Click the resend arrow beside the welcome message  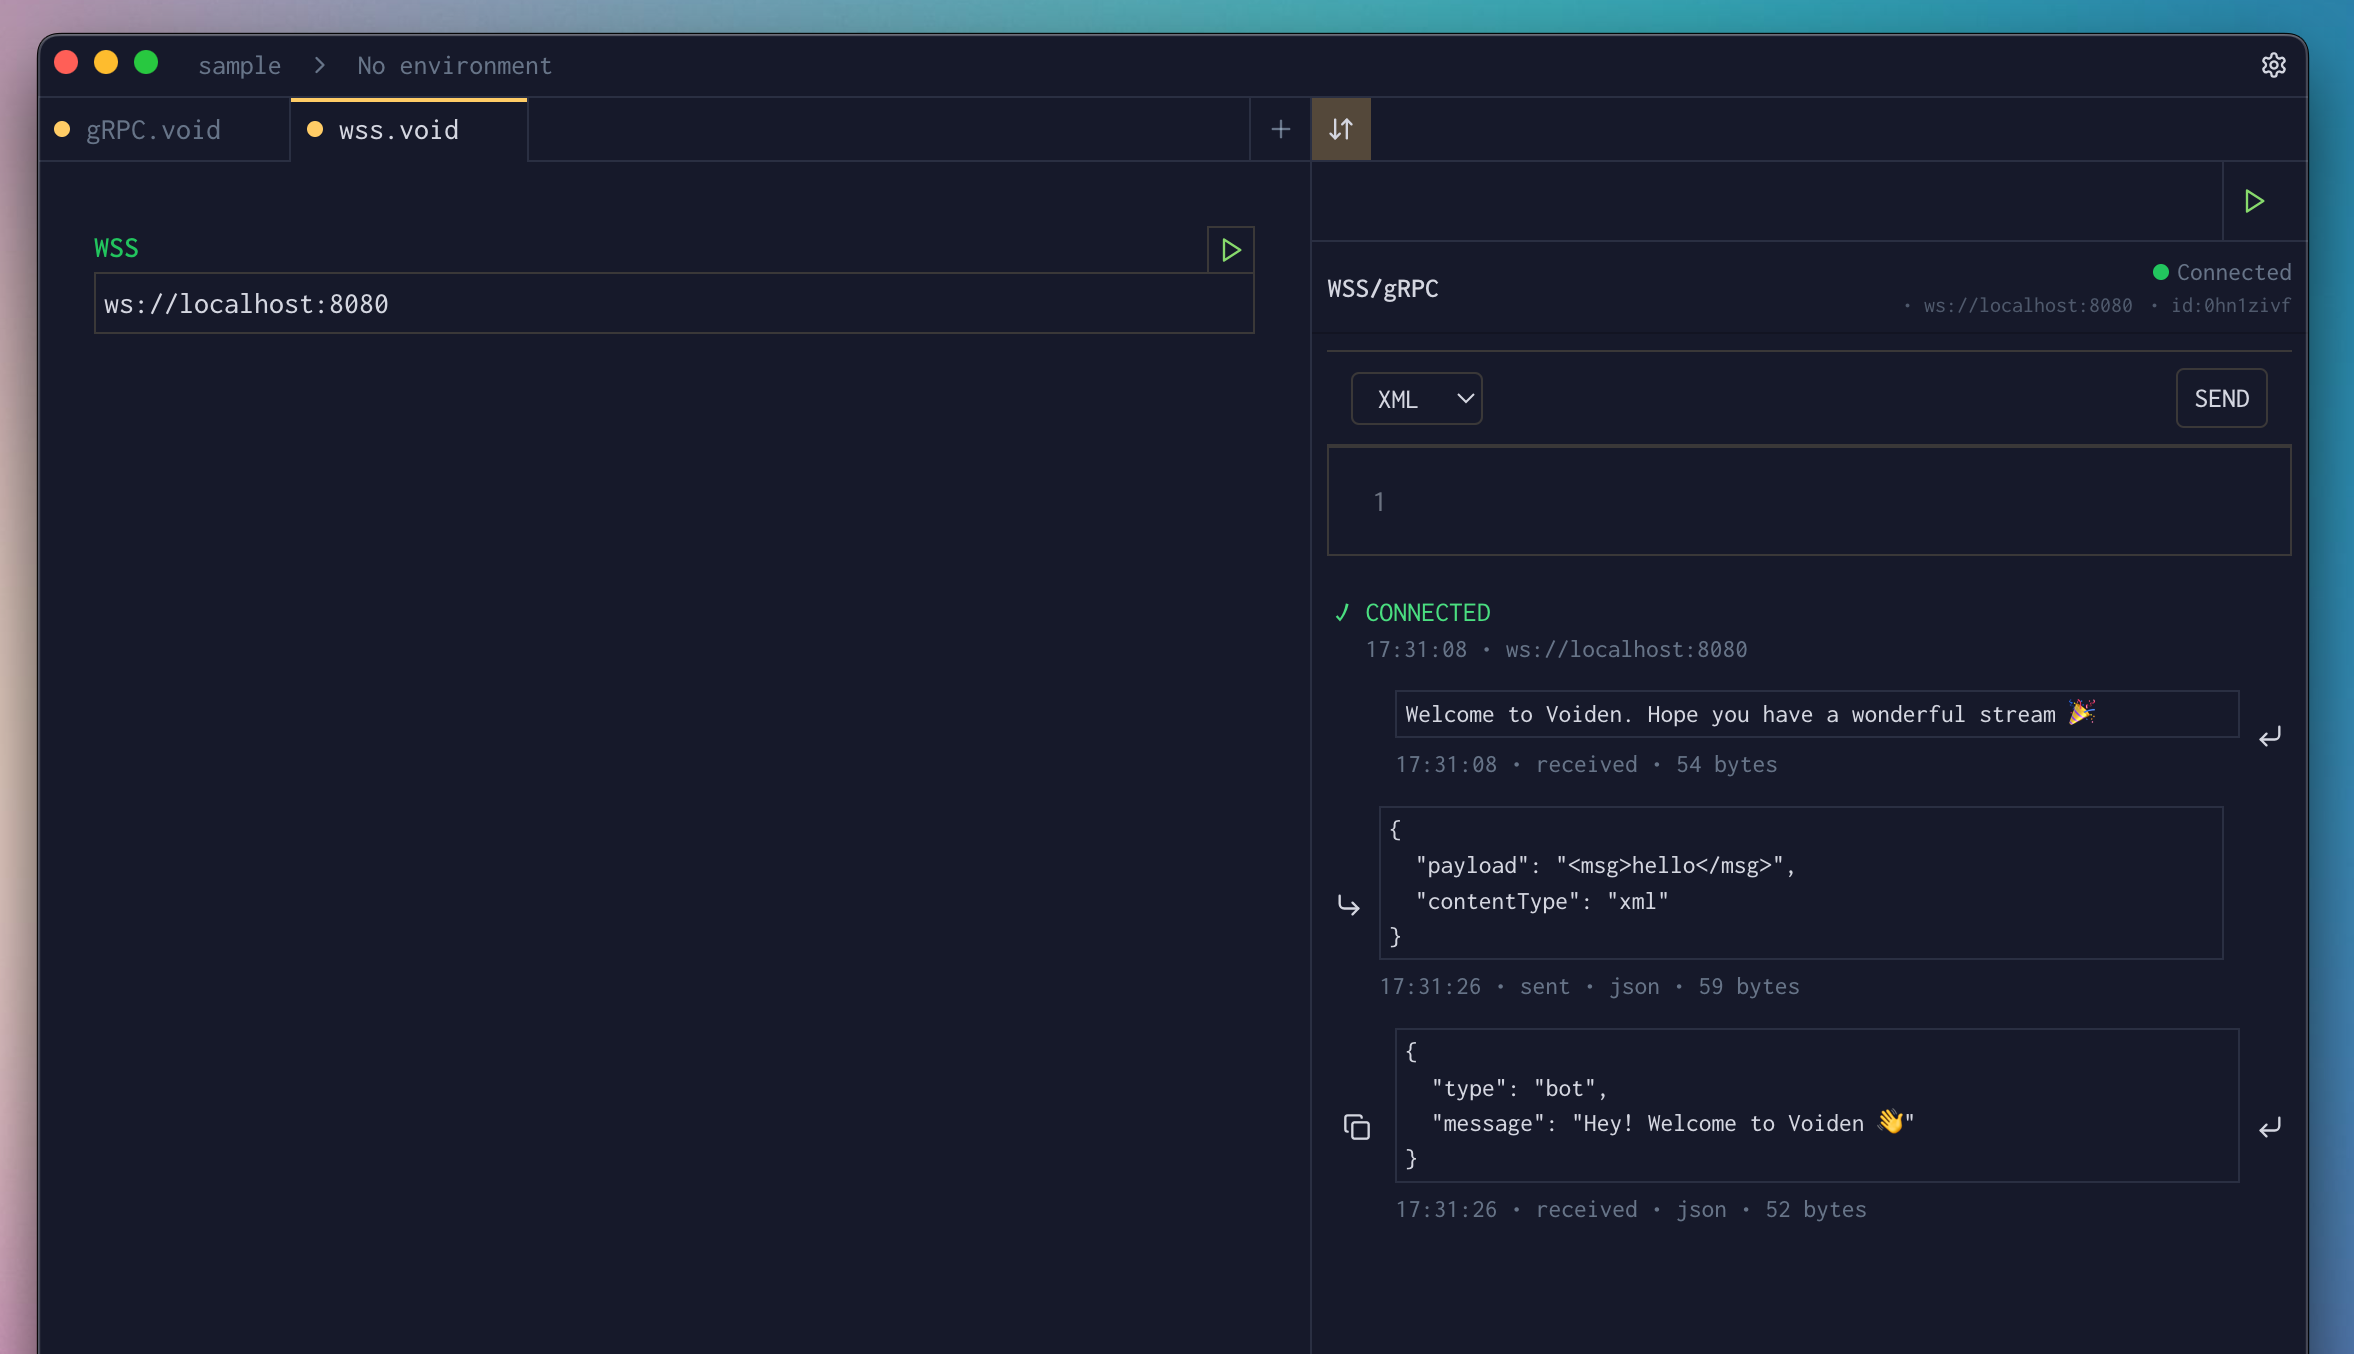(2269, 736)
